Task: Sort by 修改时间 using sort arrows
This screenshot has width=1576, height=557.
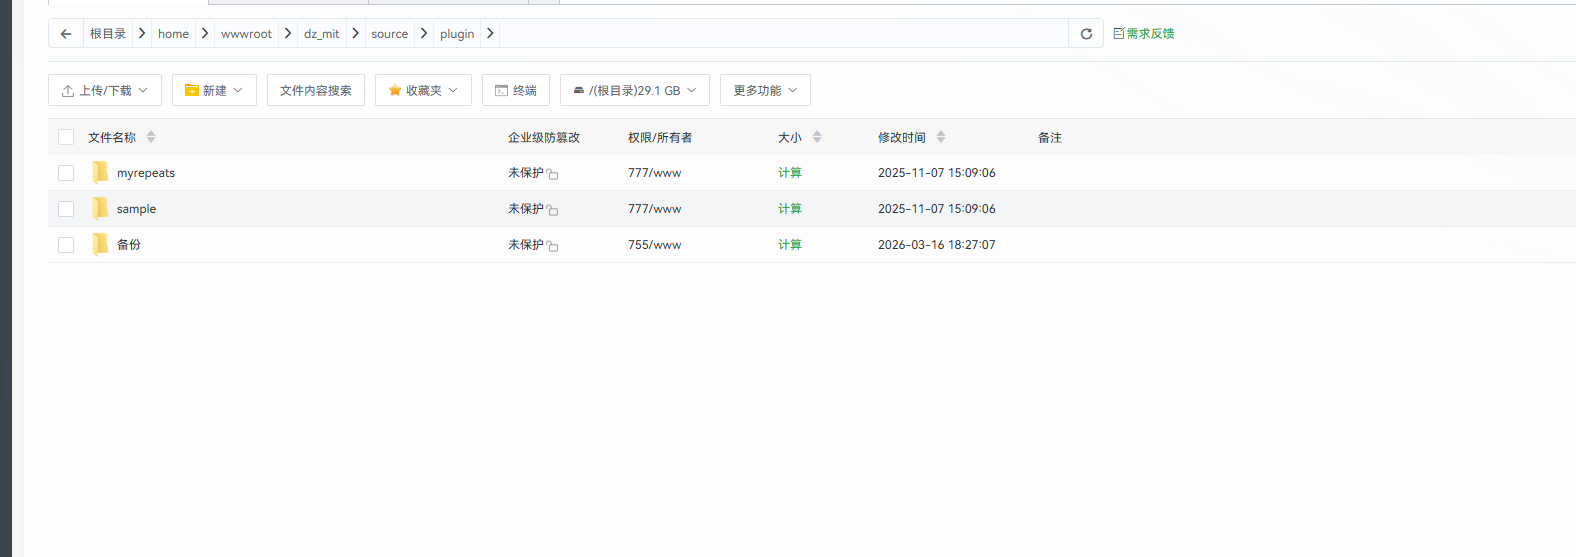Action: [x=941, y=137]
